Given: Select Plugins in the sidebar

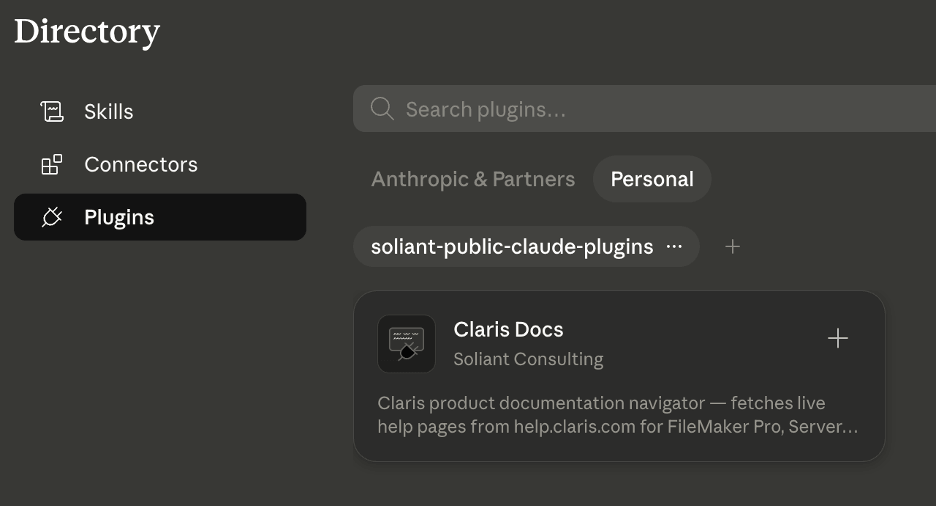Looking at the screenshot, I should pos(160,217).
